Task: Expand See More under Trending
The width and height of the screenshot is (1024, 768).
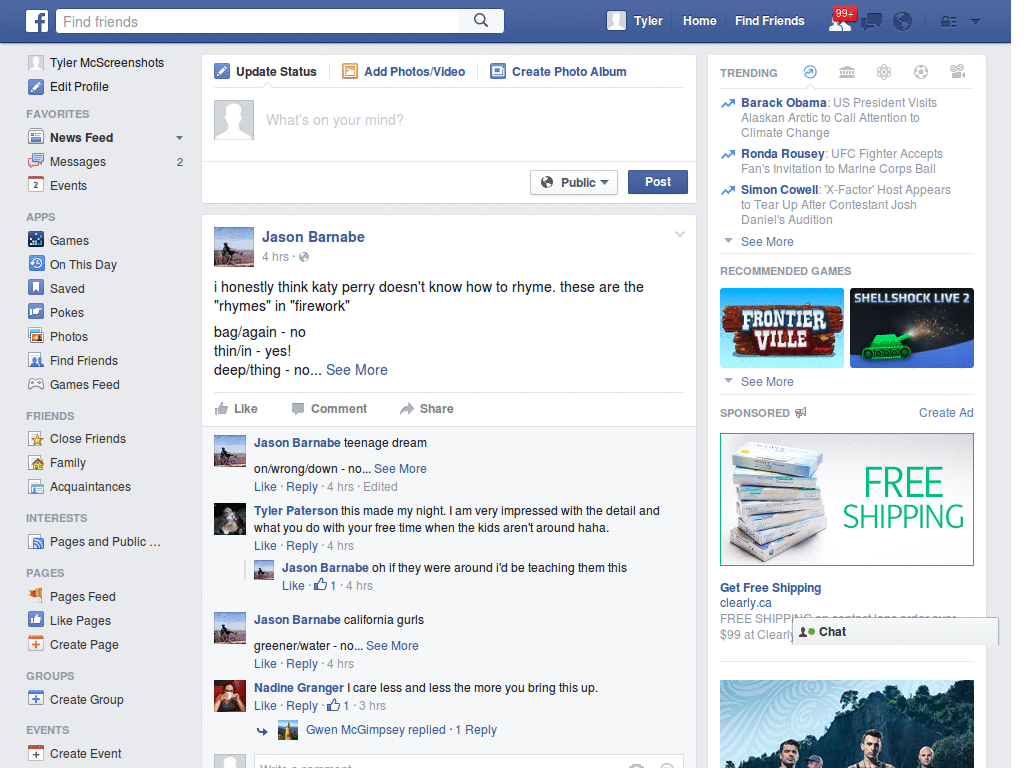Action: [767, 242]
